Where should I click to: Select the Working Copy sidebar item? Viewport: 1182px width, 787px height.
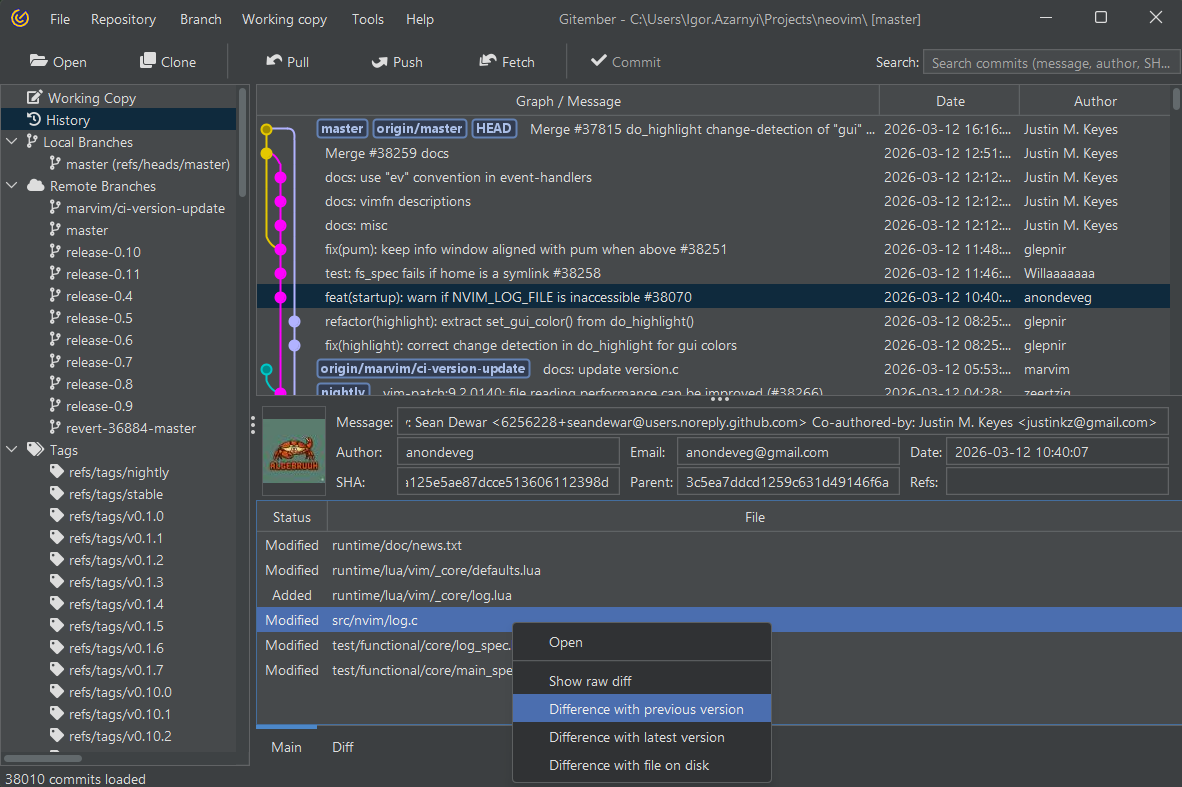pyautogui.click(x=91, y=98)
